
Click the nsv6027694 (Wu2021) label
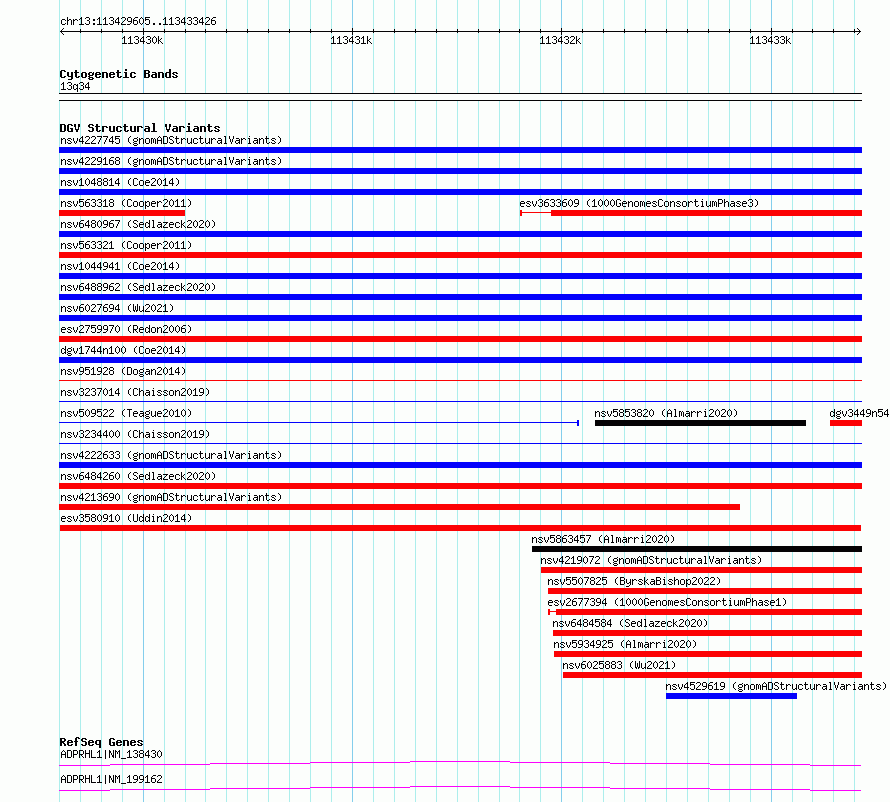coord(117,308)
